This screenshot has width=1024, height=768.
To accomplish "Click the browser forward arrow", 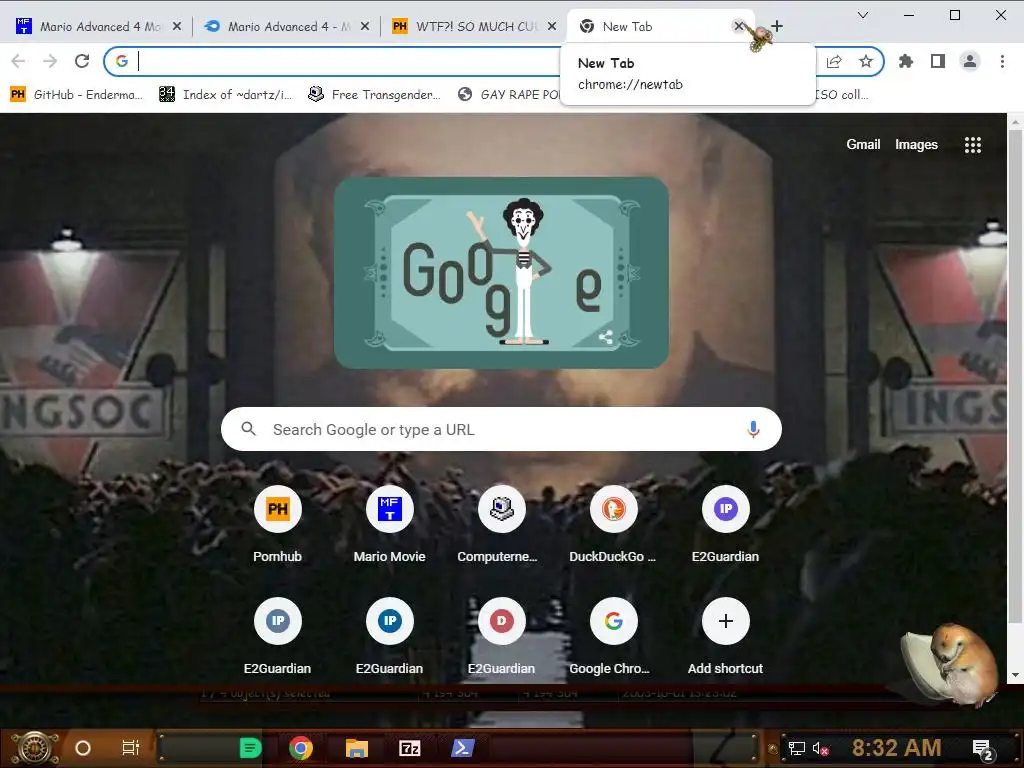I will coord(50,61).
